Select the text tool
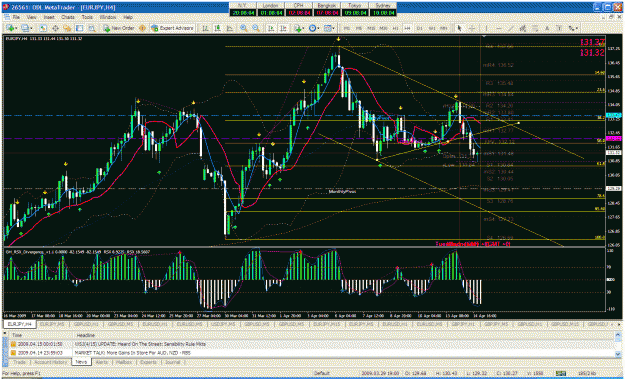 coord(547,28)
